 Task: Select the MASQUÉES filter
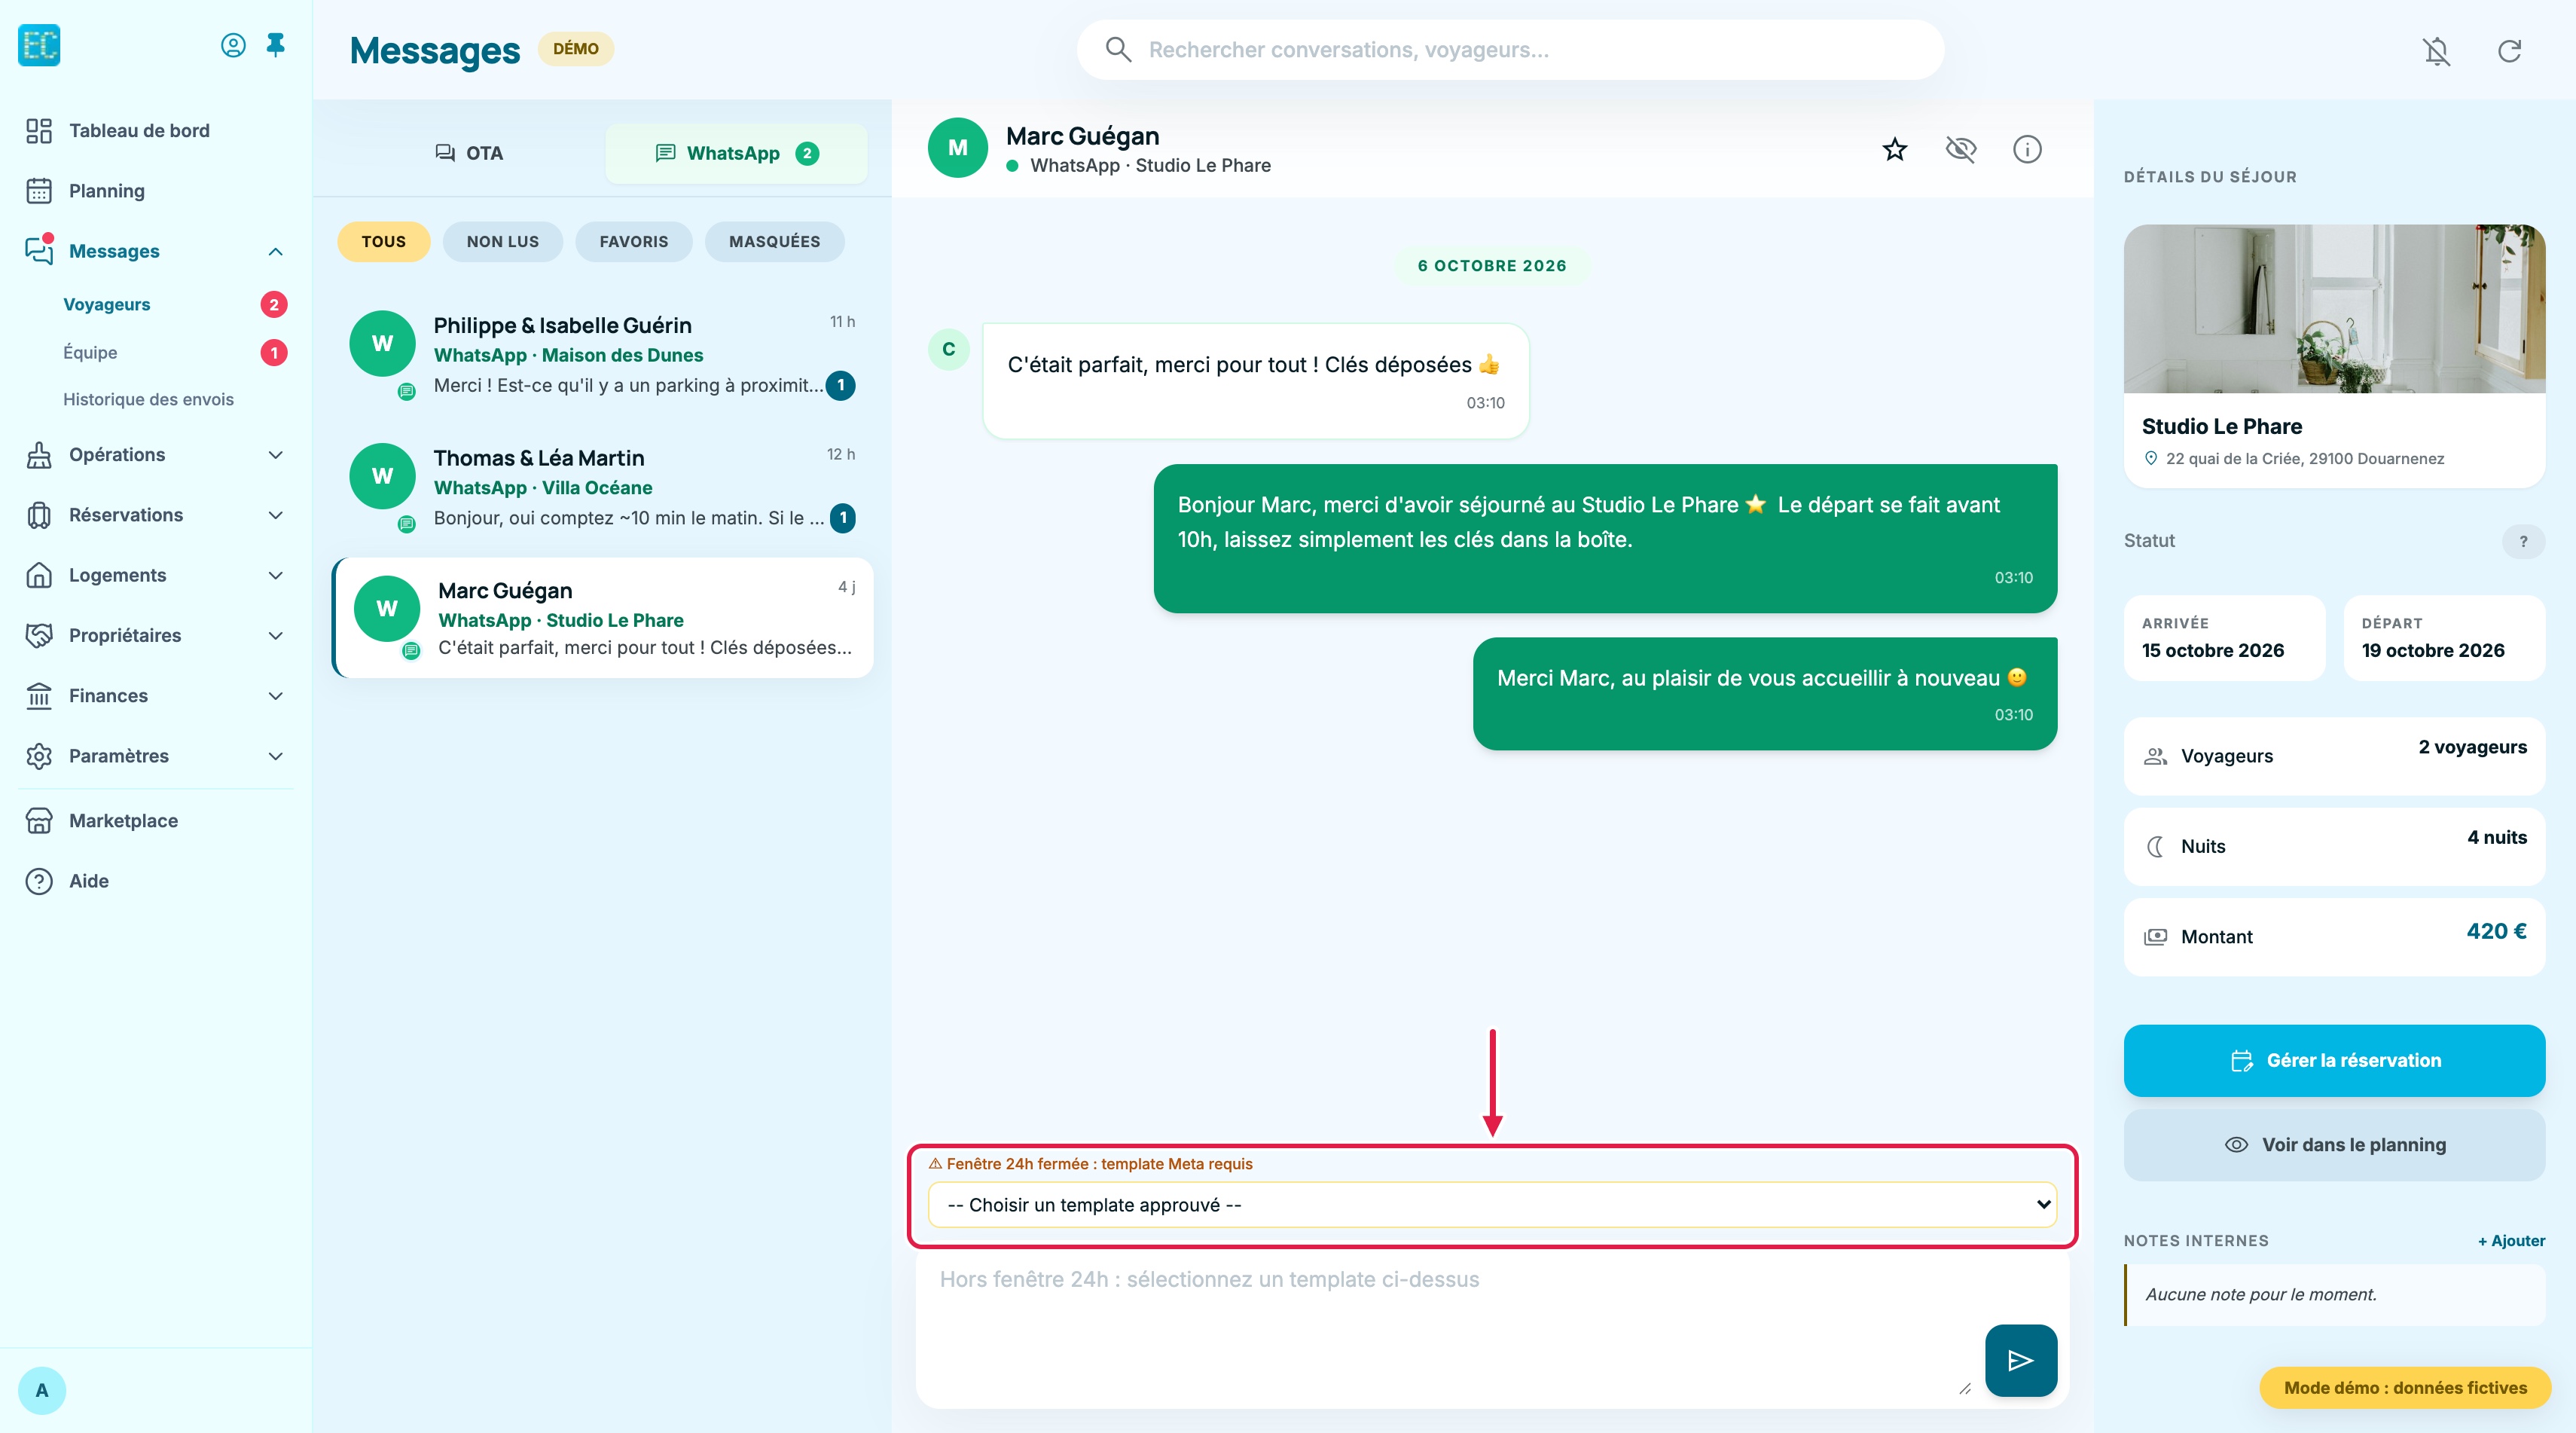pyautogui.click(x=775, y=242)
